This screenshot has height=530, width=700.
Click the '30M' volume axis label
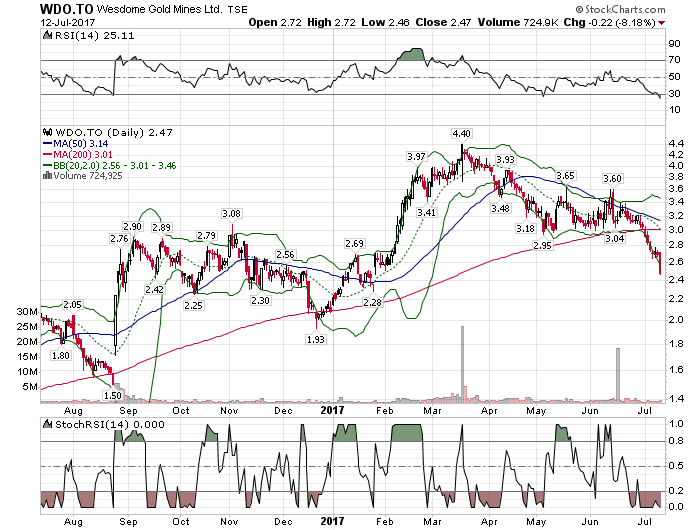pos(27,312)
